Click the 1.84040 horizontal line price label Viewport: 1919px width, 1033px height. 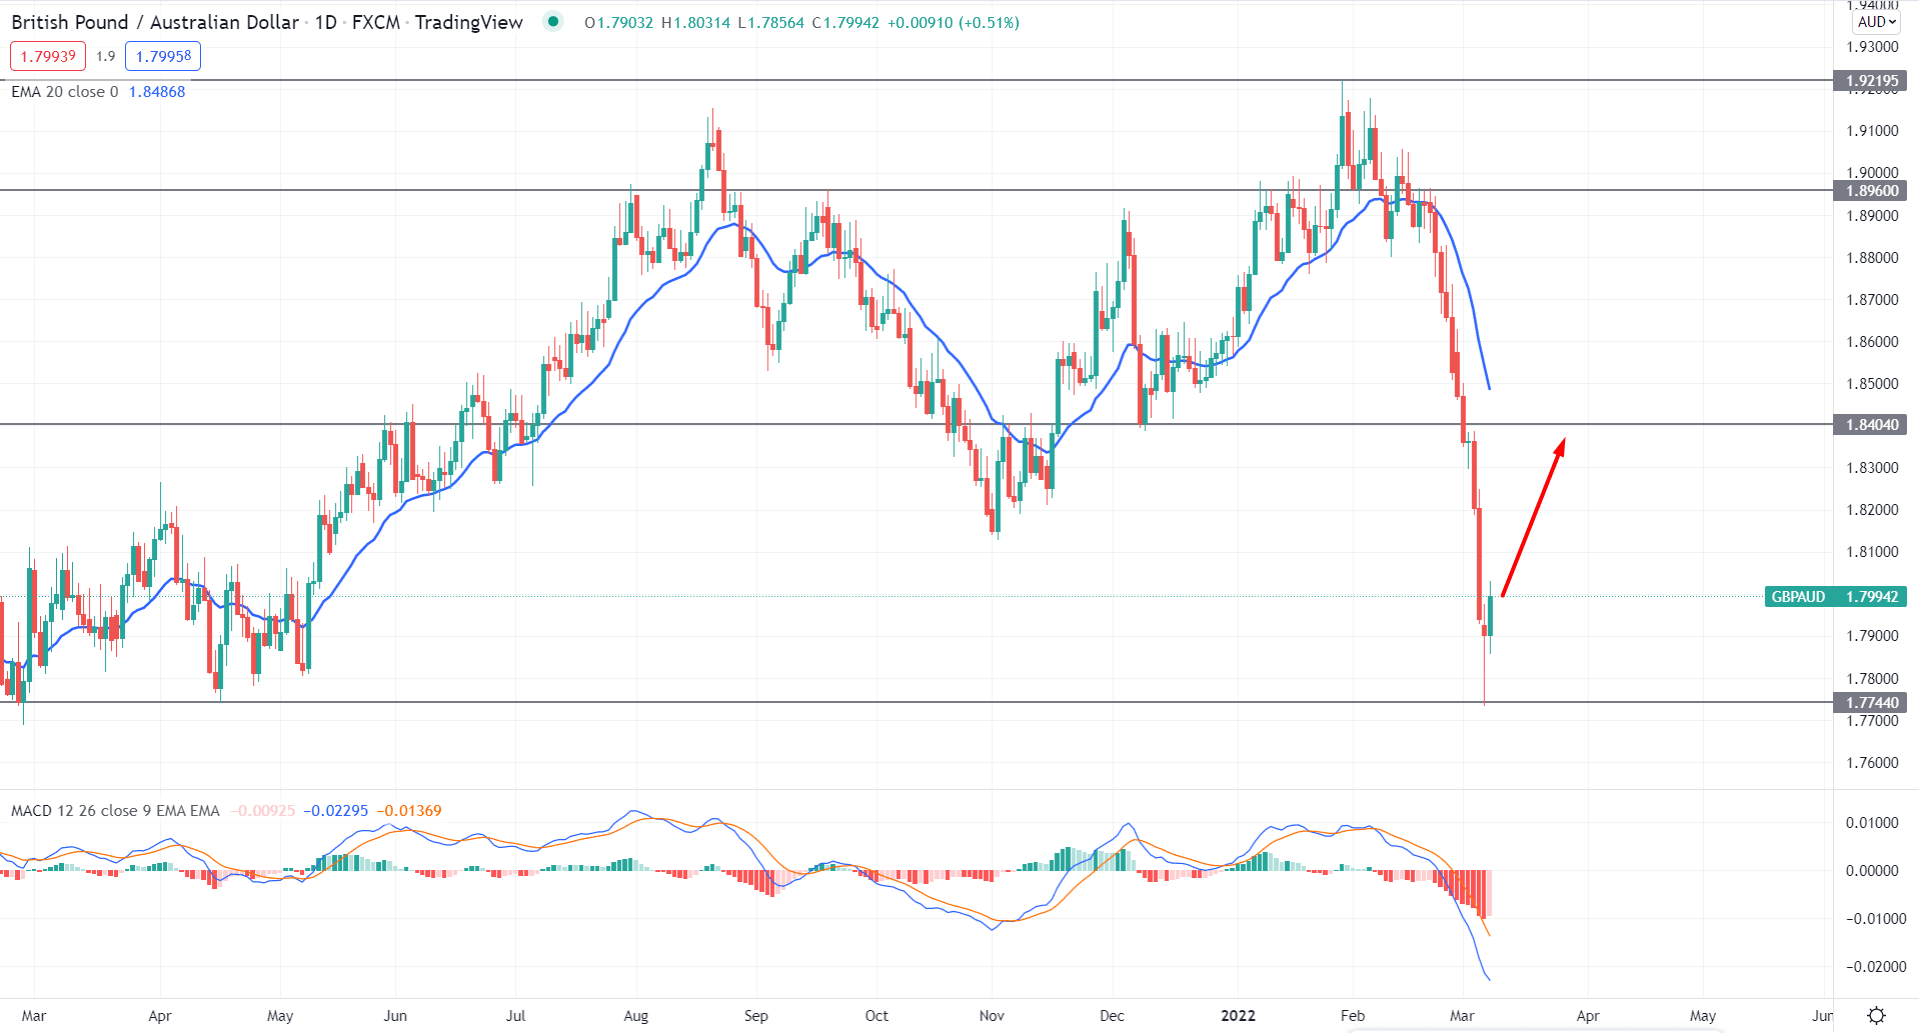[1870, 424]
